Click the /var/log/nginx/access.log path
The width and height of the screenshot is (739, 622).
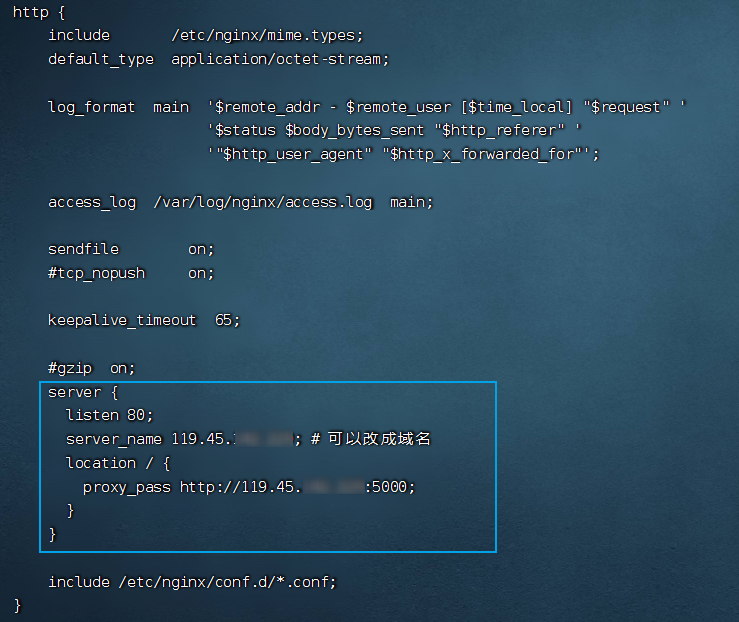coord(263,202)
